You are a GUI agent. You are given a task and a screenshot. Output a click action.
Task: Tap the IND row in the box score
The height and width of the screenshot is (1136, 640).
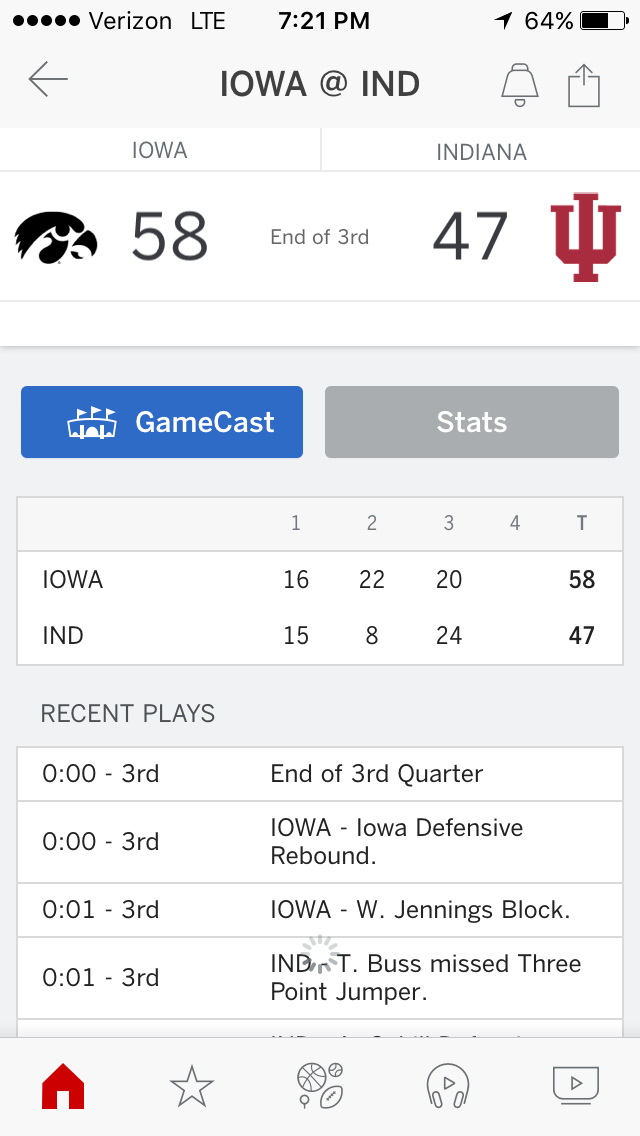320,636
